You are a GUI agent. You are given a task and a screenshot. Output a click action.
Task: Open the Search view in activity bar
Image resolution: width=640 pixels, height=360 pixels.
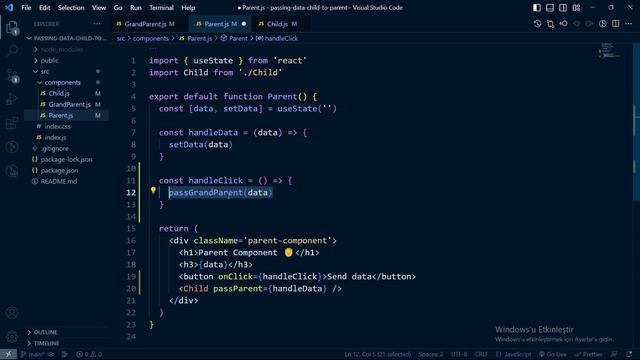click(12, 51)
